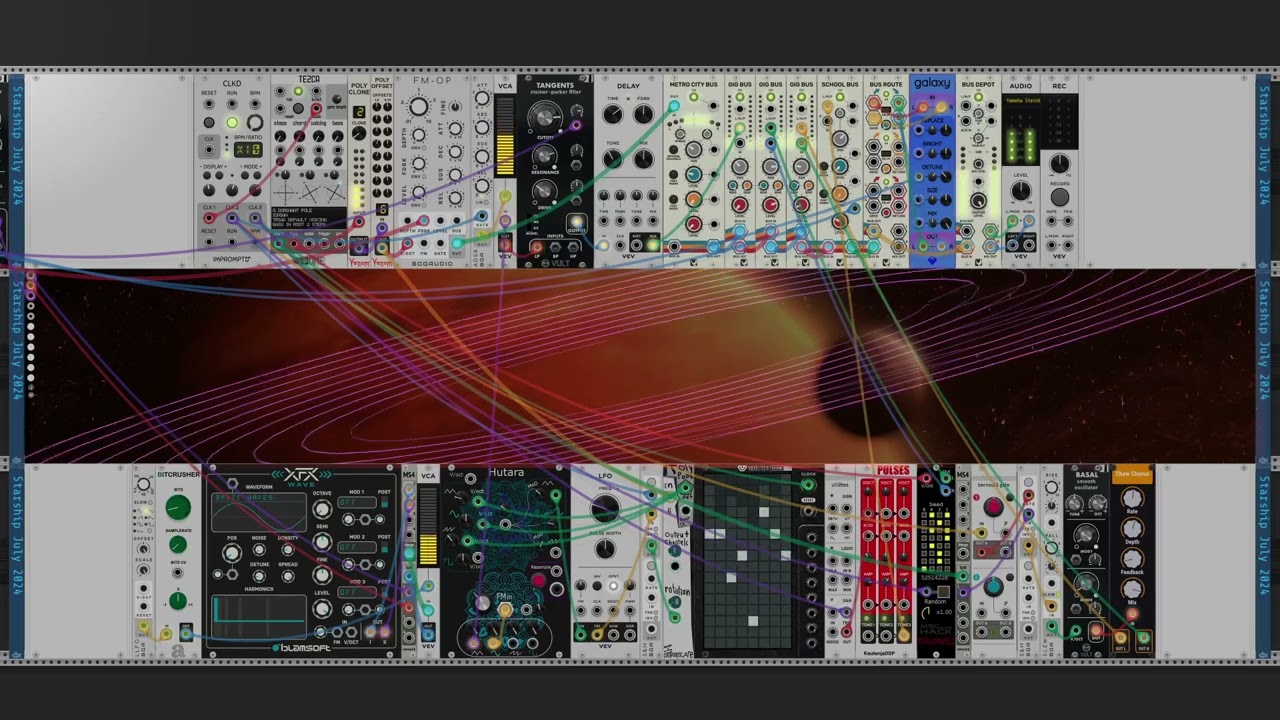Click the Random button on the Seed module
Image resolution: width=1280 pixels, height=720 pixels.
(x=943, y=592)
